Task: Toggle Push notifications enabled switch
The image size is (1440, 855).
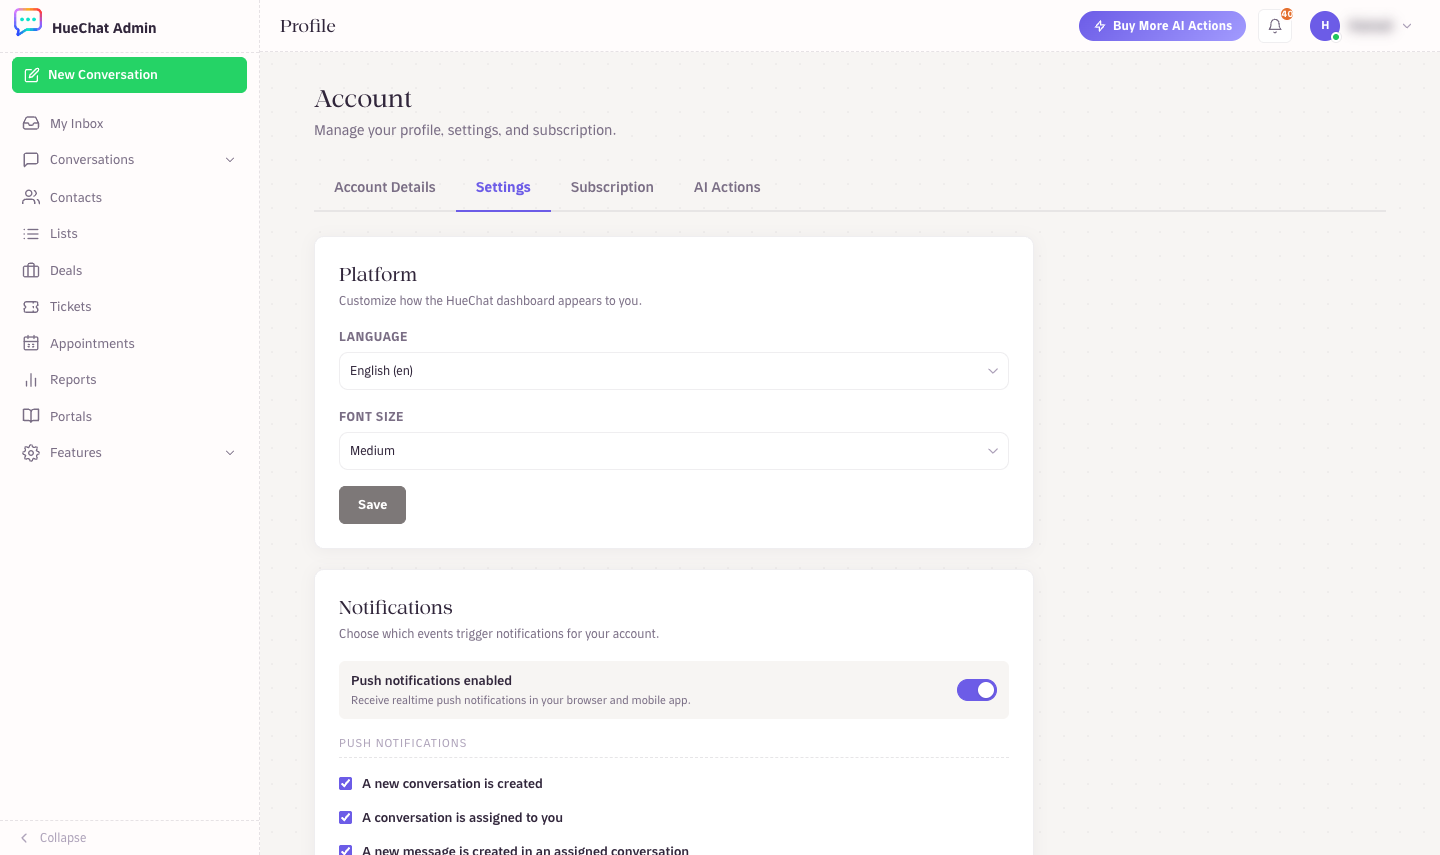Action: coord(977,690)
